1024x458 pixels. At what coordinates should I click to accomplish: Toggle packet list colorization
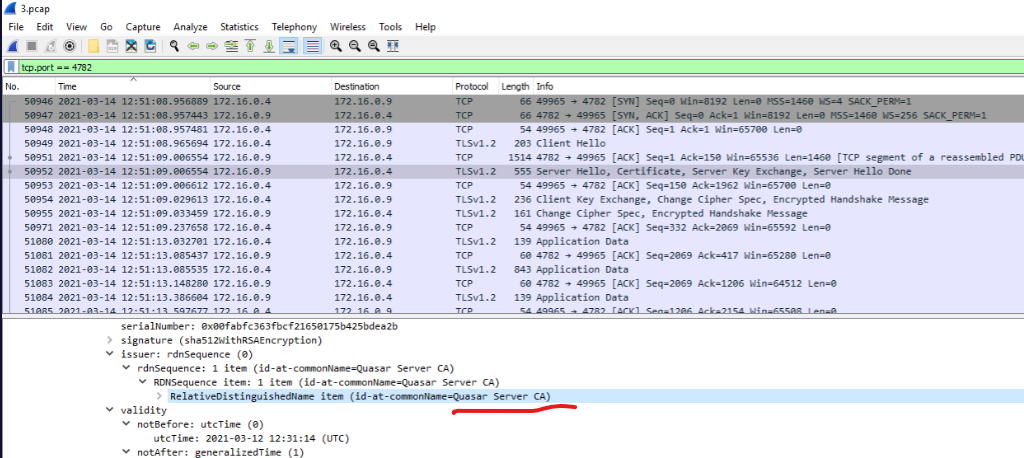[x=312, y=46]
